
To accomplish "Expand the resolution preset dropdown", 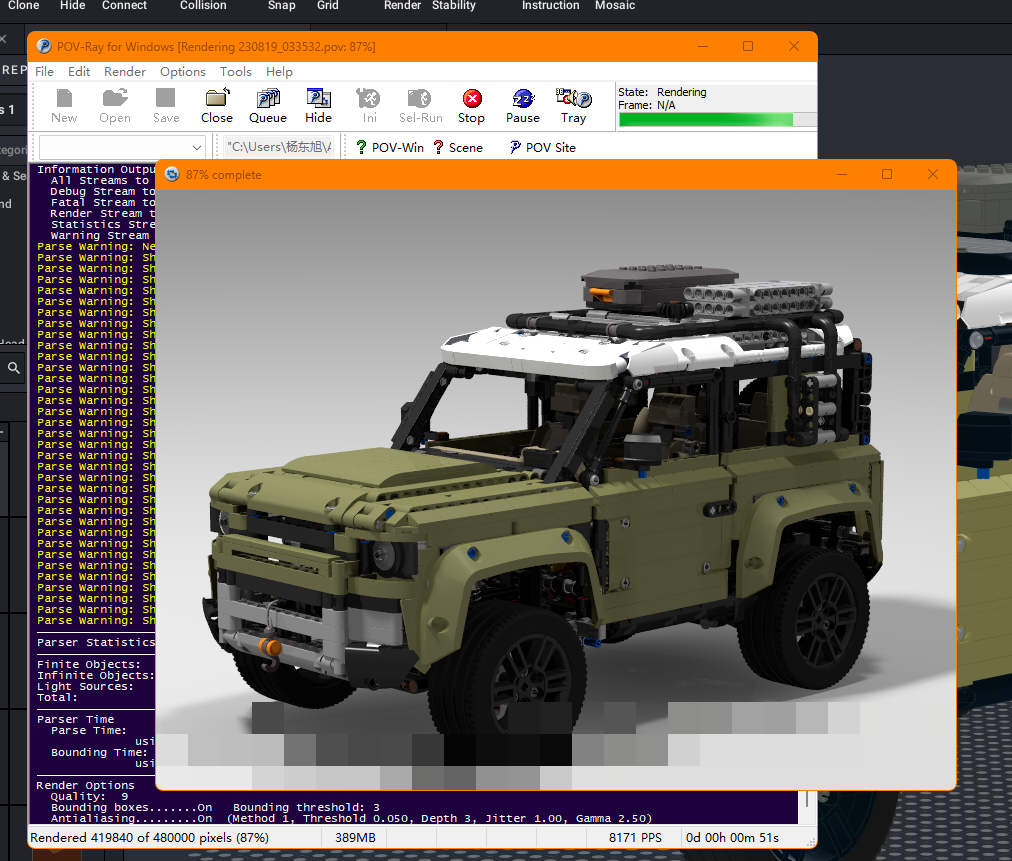I will (x=196, y=147).
